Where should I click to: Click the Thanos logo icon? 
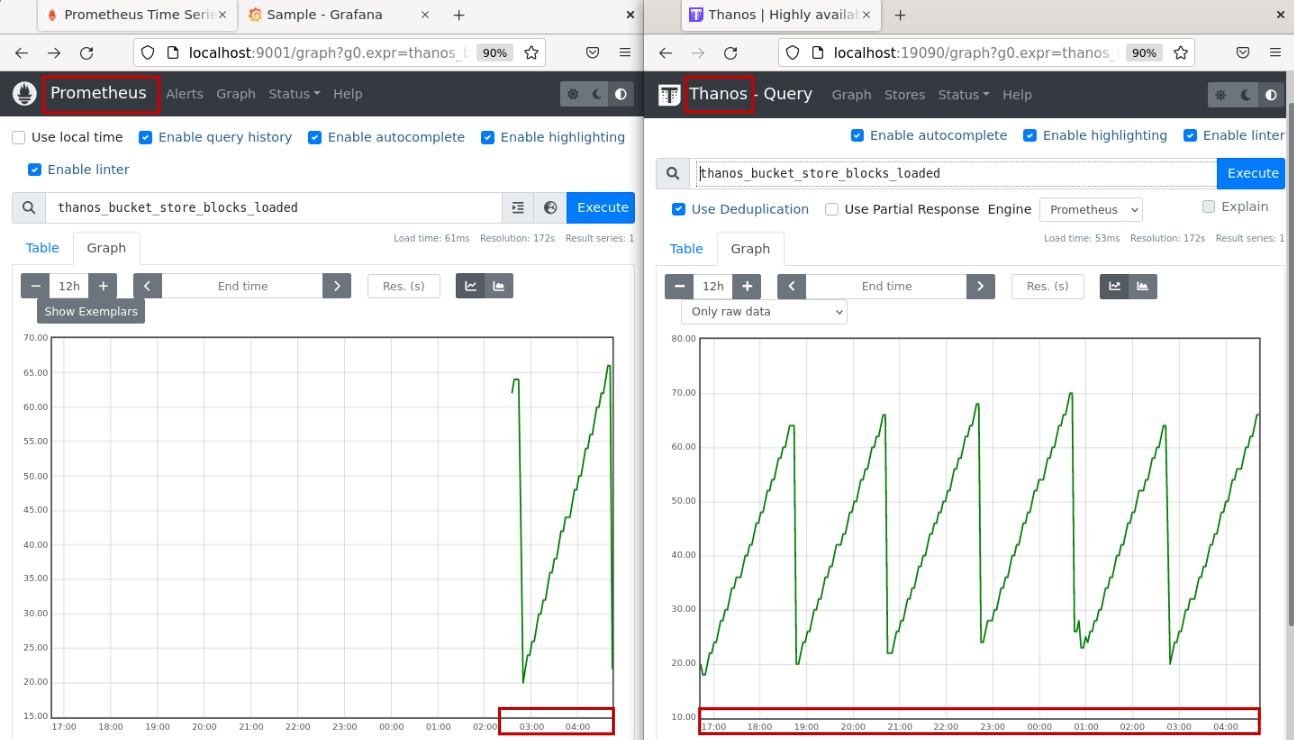669,95
